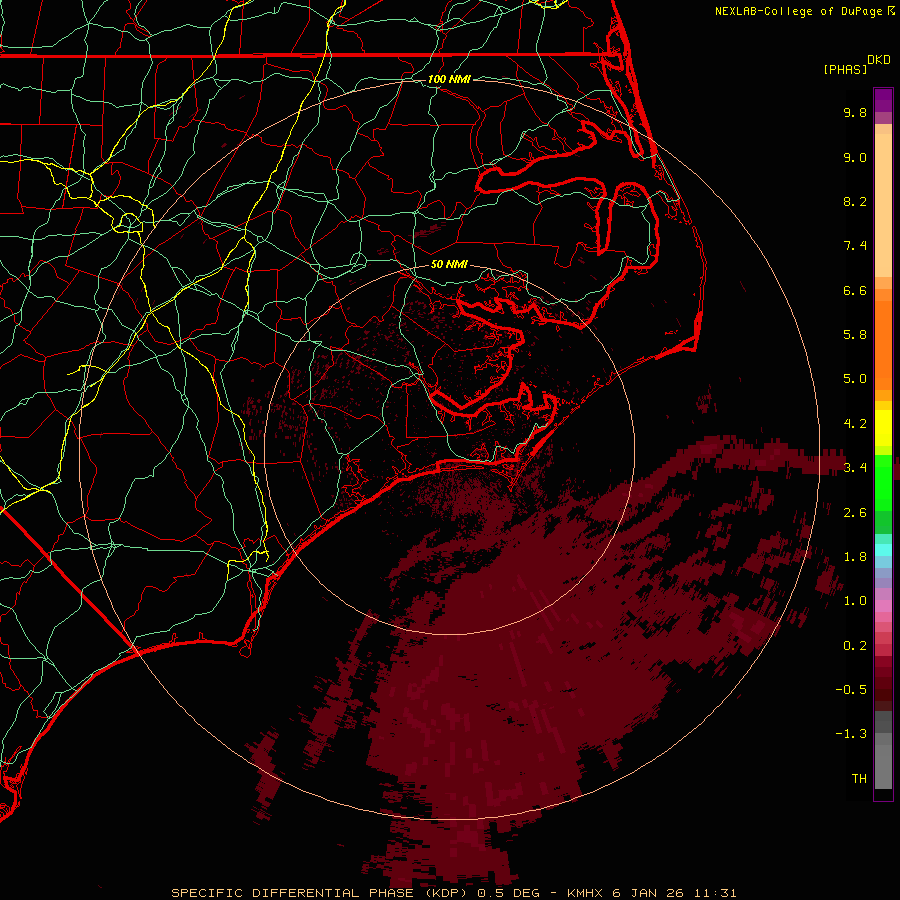Image resolution: width=900 pixels, height=900 pixels.
Task: Click the 7.4 value on color scale
Action: pyautogui.click(x=855, y=246)
